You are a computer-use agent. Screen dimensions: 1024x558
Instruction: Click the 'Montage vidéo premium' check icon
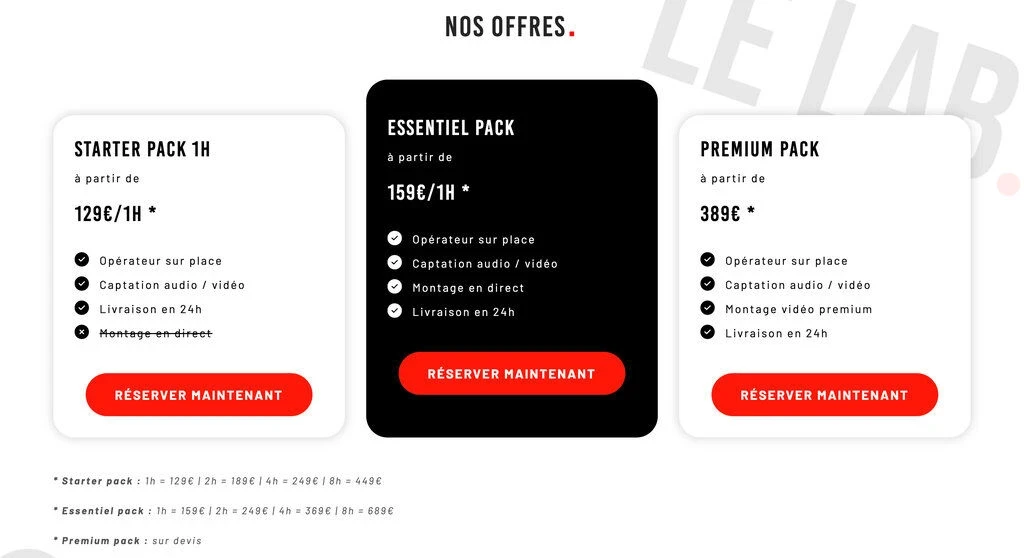tap(708, 308)
